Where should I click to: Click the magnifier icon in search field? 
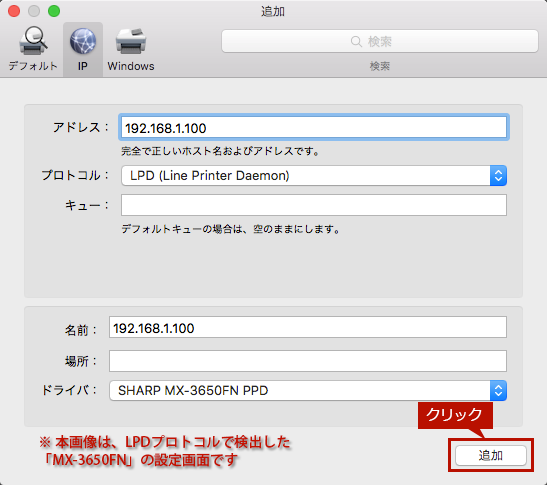[x=356, y=42]
